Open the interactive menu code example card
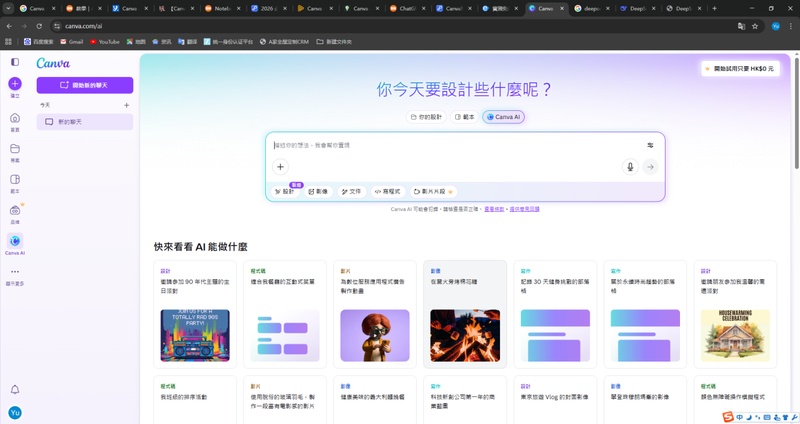800x424 pixels. 285,314
